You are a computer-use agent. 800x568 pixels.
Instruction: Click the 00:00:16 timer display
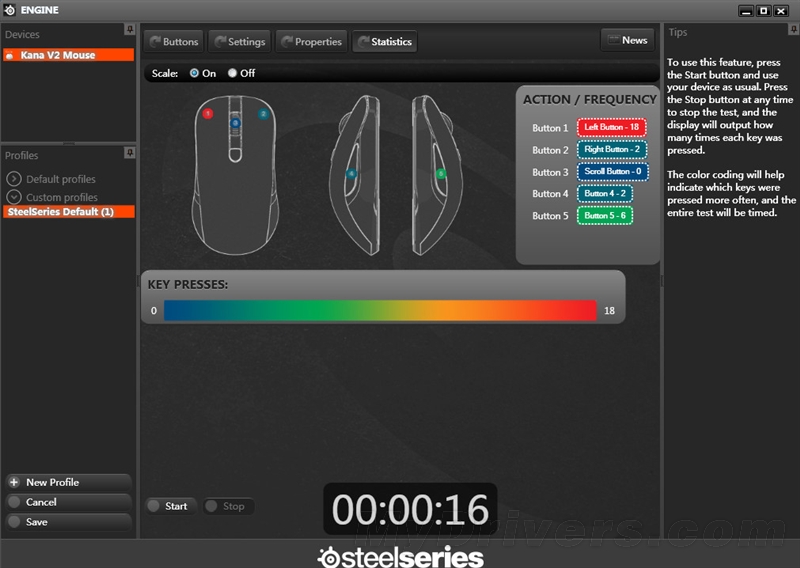point(410,509)
